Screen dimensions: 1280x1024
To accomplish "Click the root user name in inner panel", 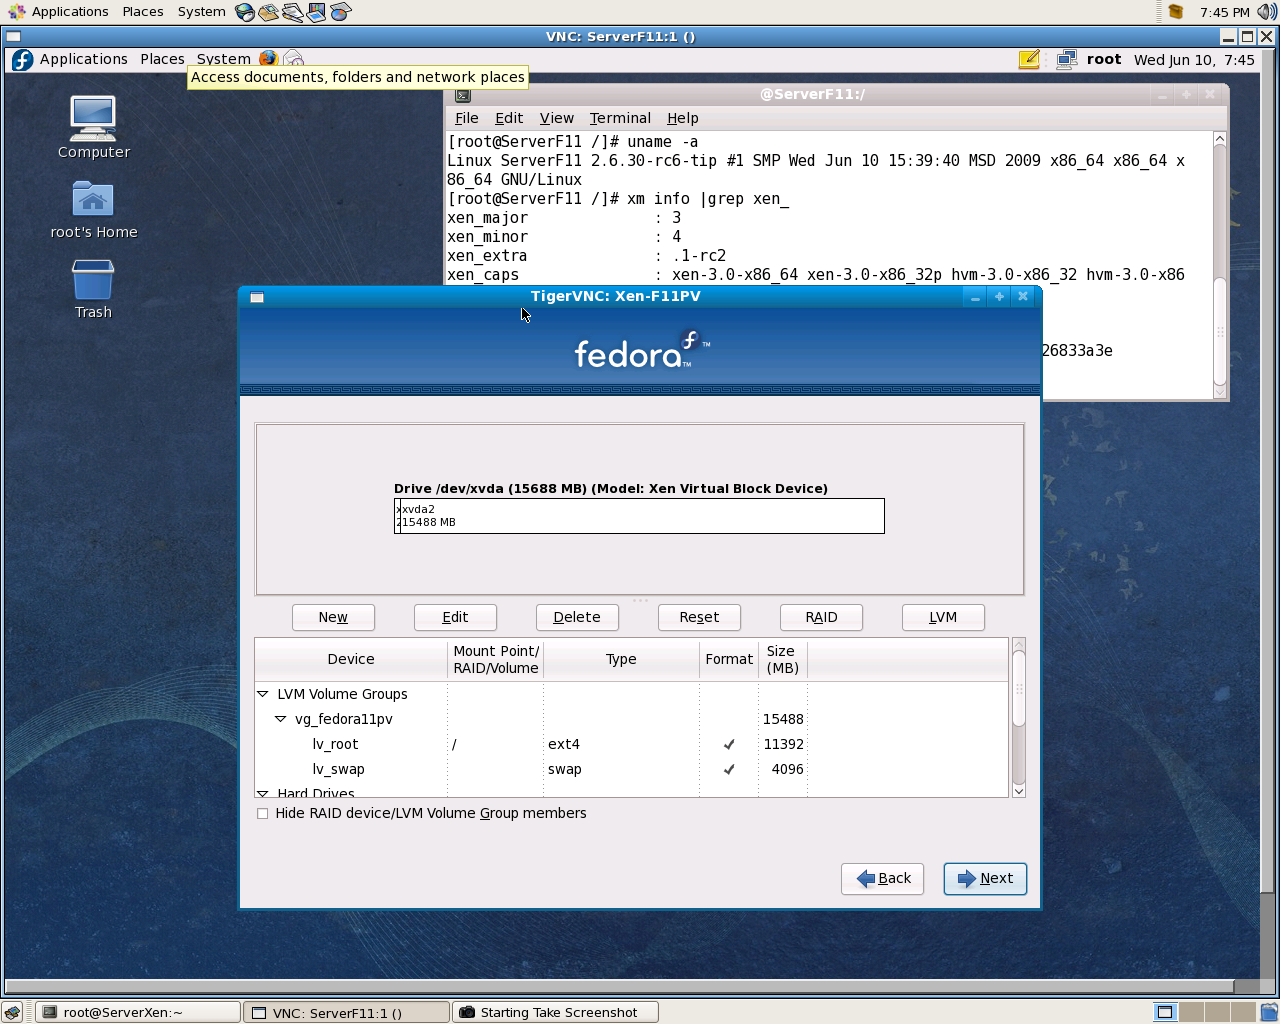I will (x=1104, y=60).
